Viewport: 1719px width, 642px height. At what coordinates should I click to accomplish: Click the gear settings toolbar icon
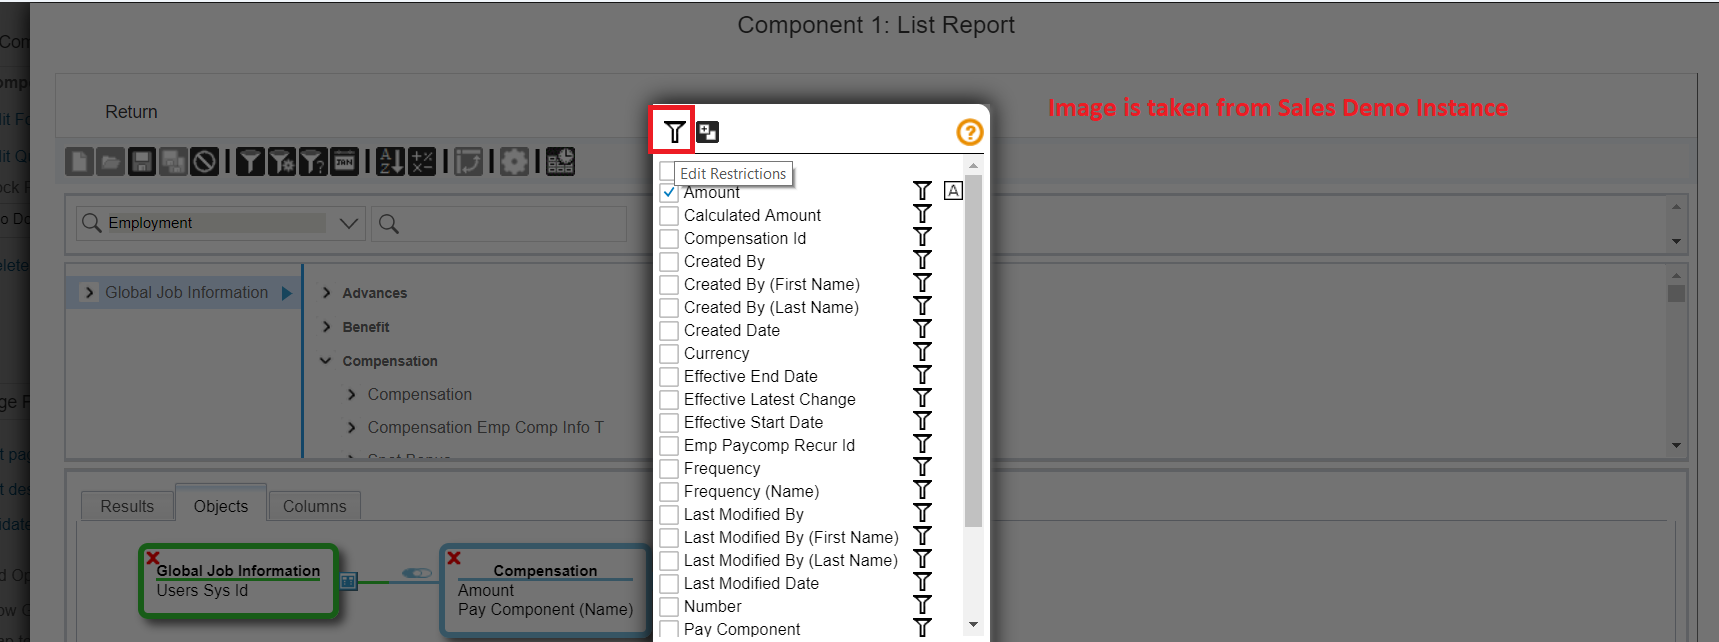pos(514,161)
